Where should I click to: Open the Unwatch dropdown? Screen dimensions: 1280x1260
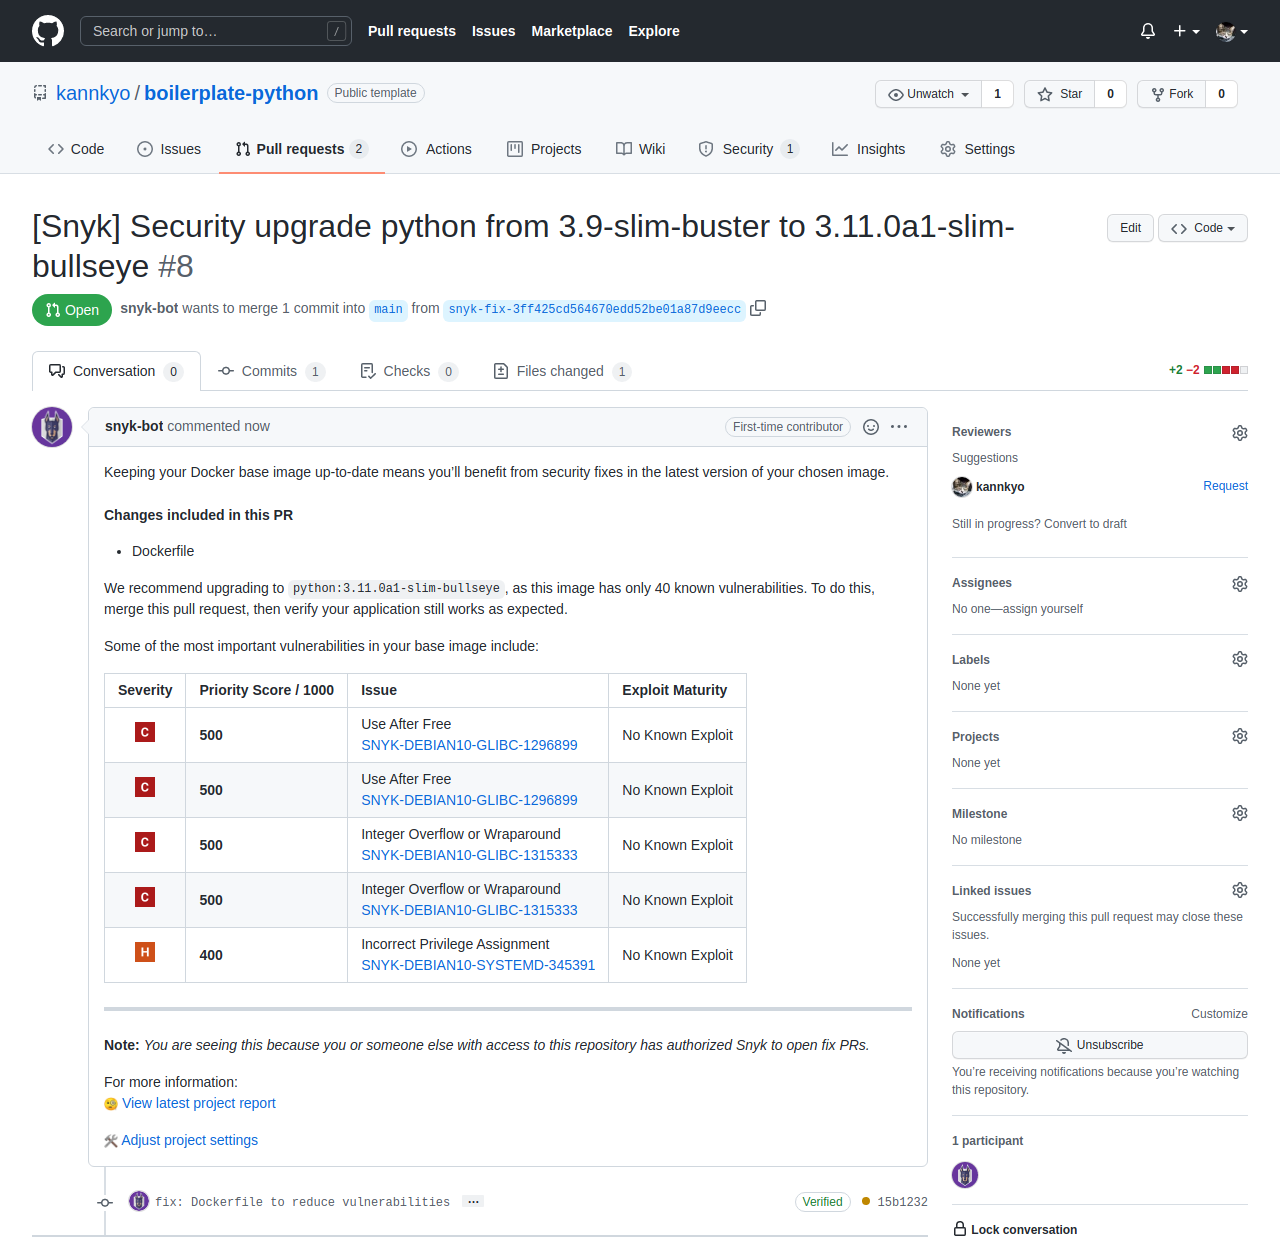click(x=928, y=94)
